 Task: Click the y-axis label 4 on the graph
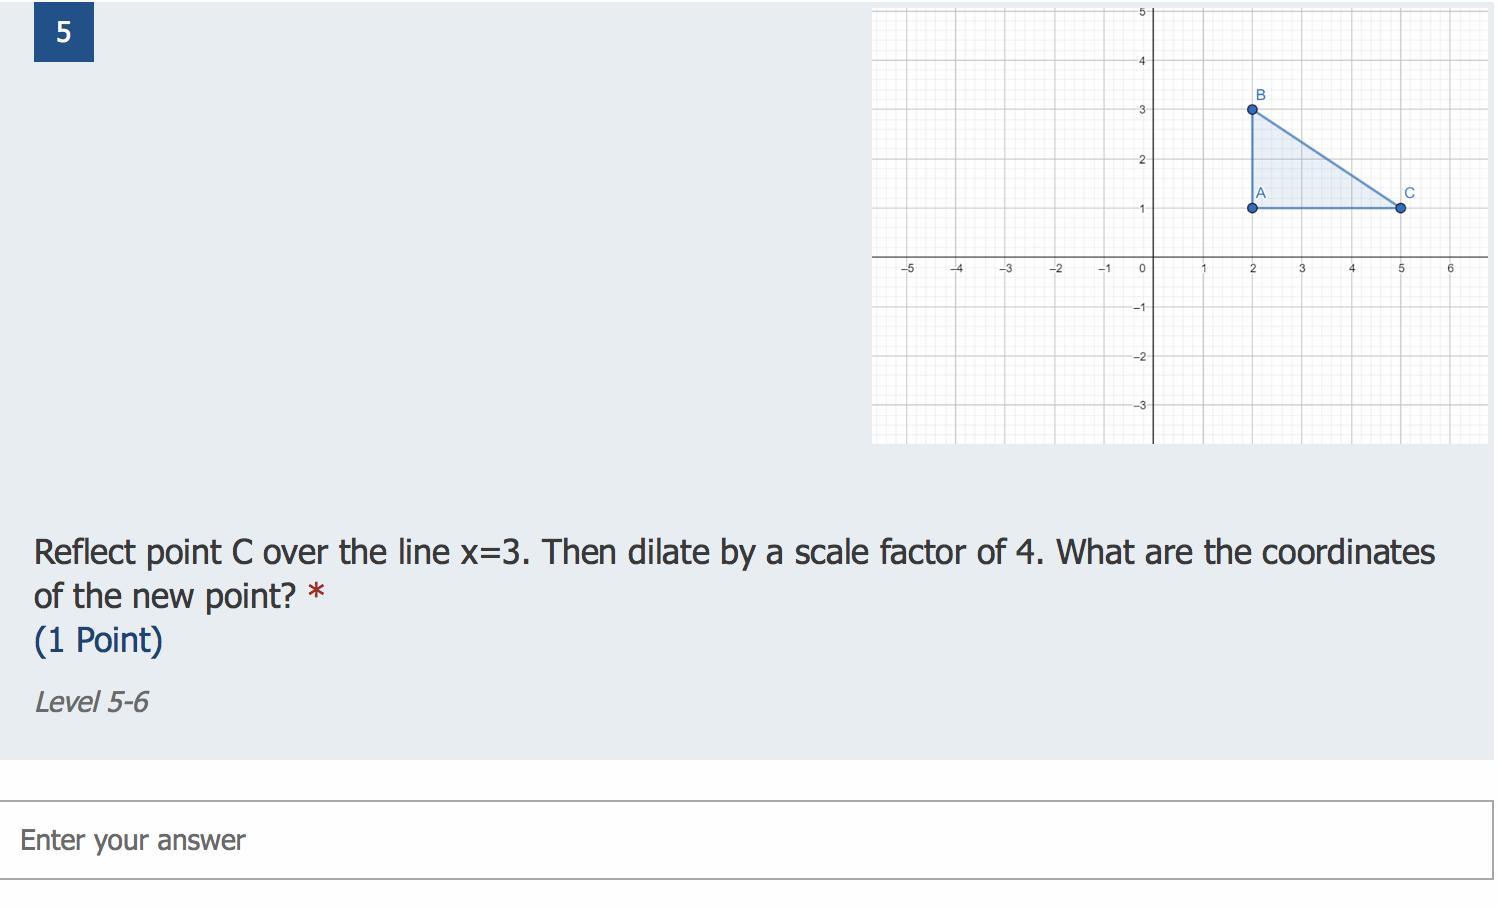[1142, 61]
